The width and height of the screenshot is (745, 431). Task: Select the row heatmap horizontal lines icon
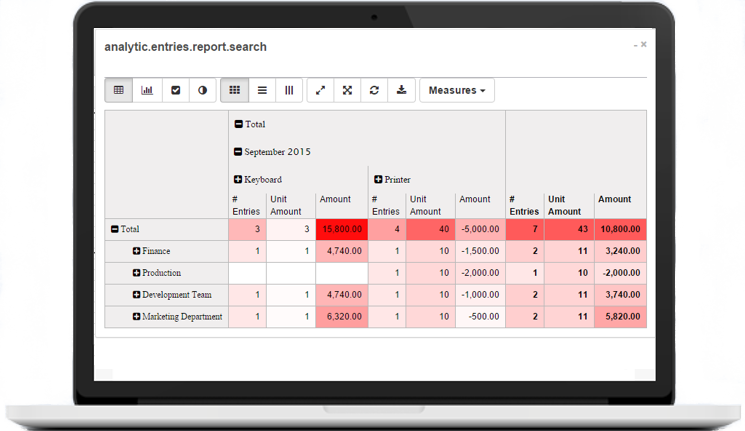click(x=262, y=90)
